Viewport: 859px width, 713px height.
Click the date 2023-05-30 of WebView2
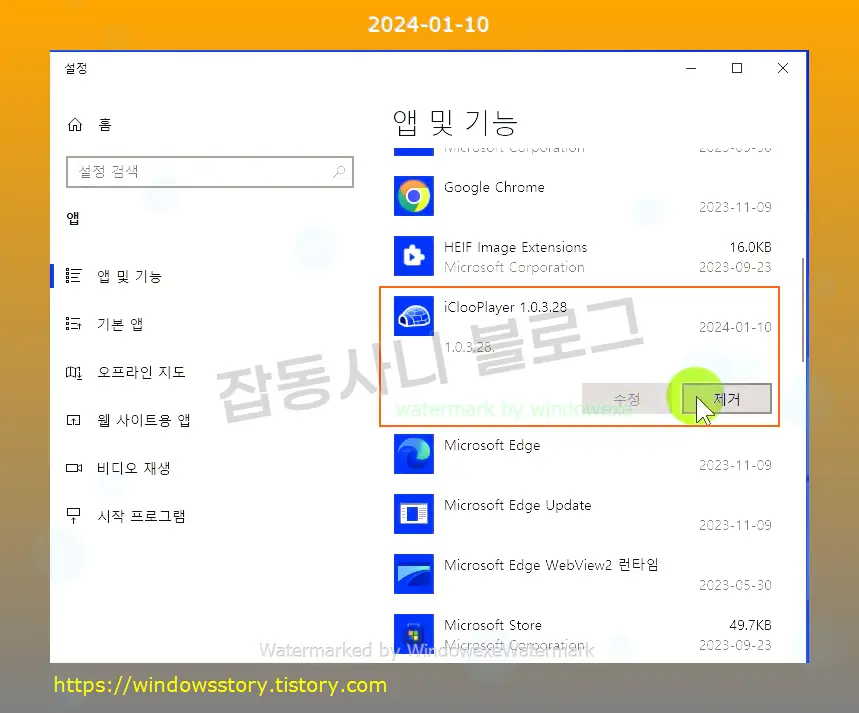735,585
